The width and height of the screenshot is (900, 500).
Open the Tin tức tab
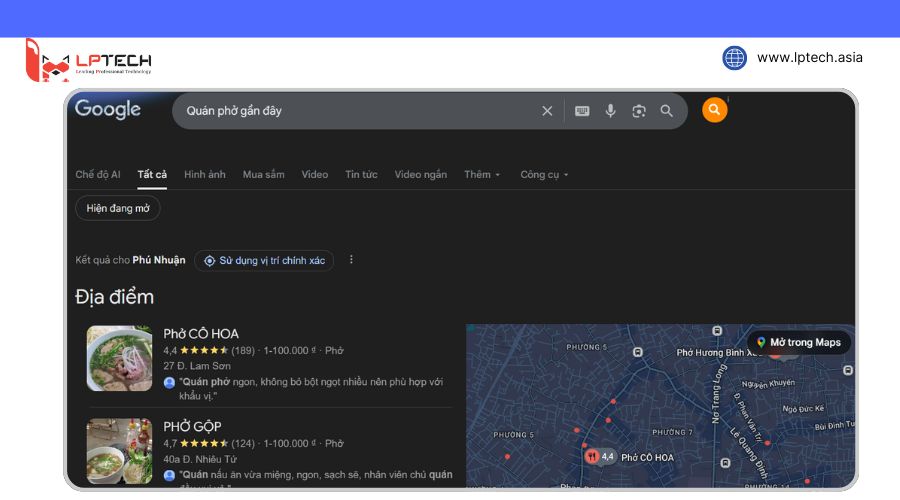[361, 175]
